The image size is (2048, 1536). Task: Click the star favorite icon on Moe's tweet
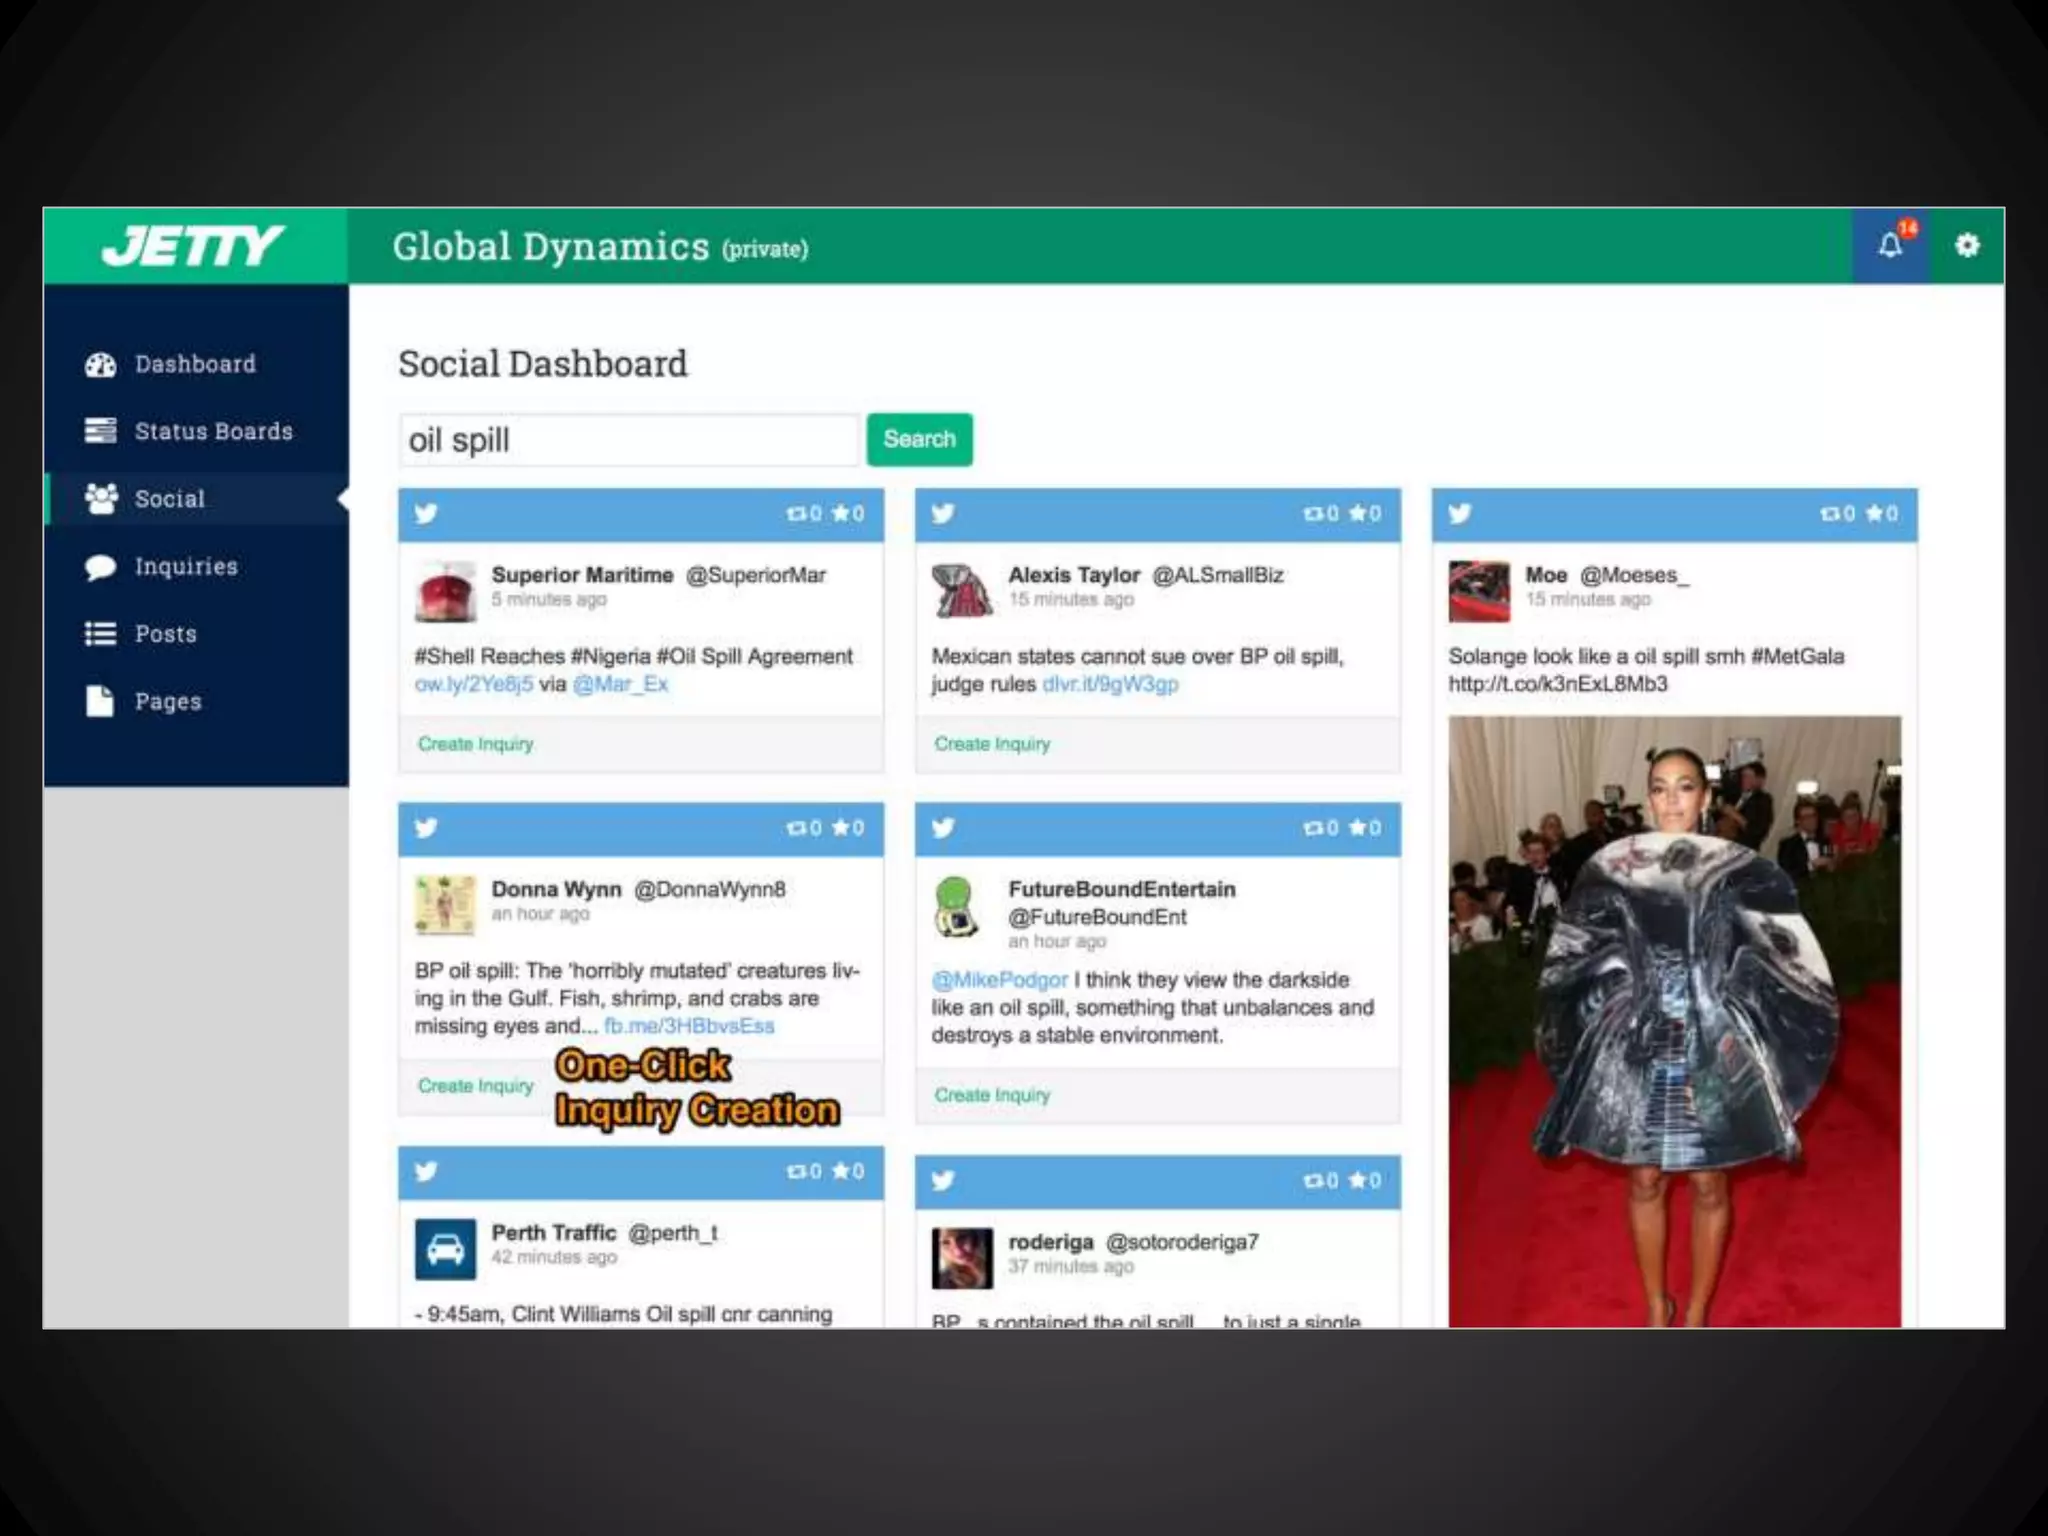1874,514
